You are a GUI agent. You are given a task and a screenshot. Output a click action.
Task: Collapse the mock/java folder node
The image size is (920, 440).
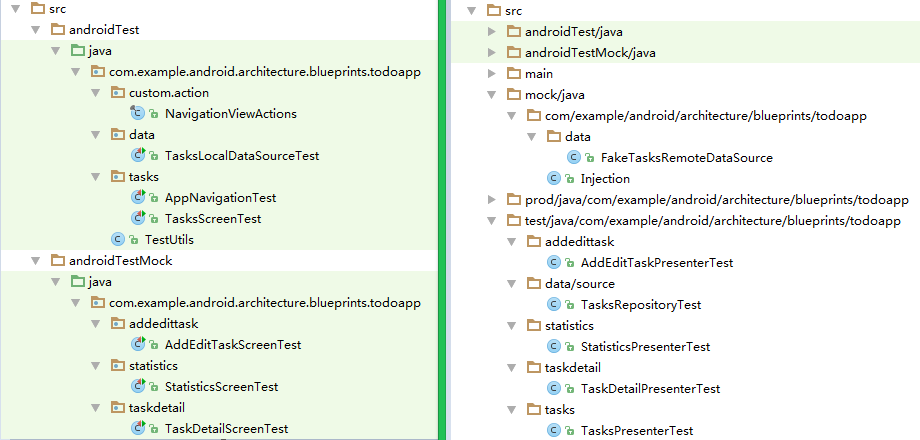click(x=490, y=94)
